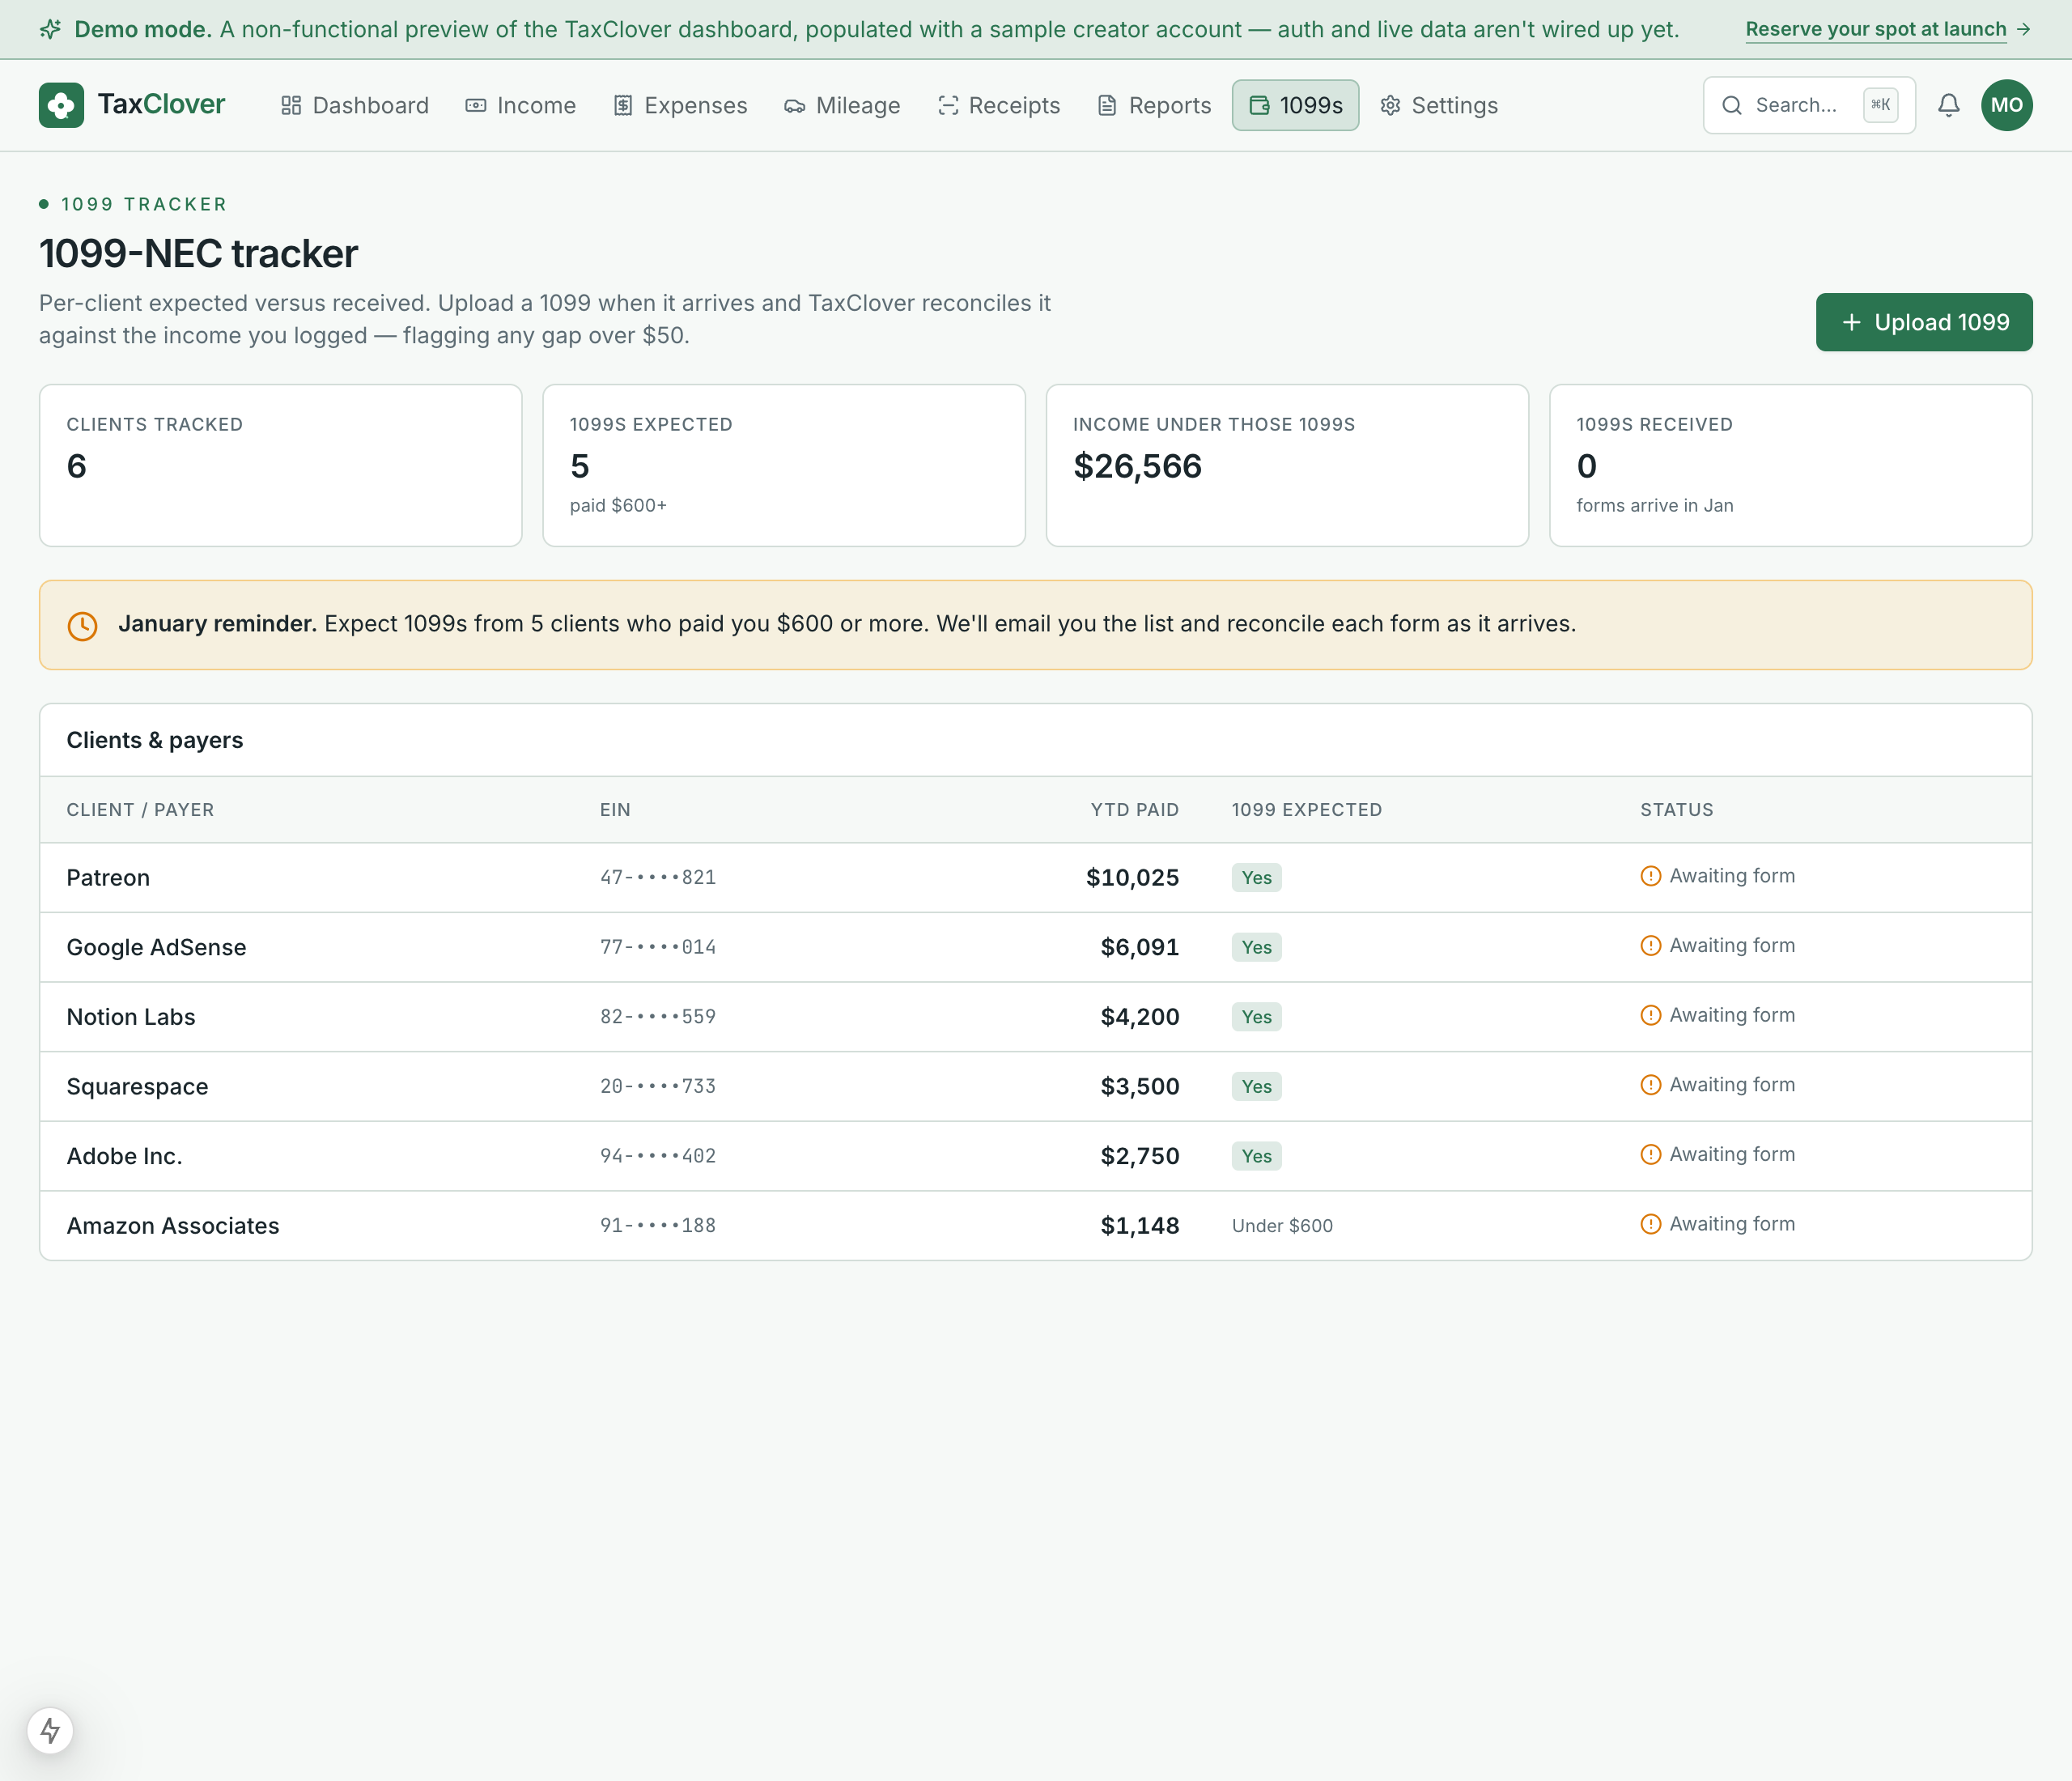Viewport: 2072px width, 1781px height.
Task: Click the alert icon in Adobe Inc. status
Action: (x=1650, y=1154)
